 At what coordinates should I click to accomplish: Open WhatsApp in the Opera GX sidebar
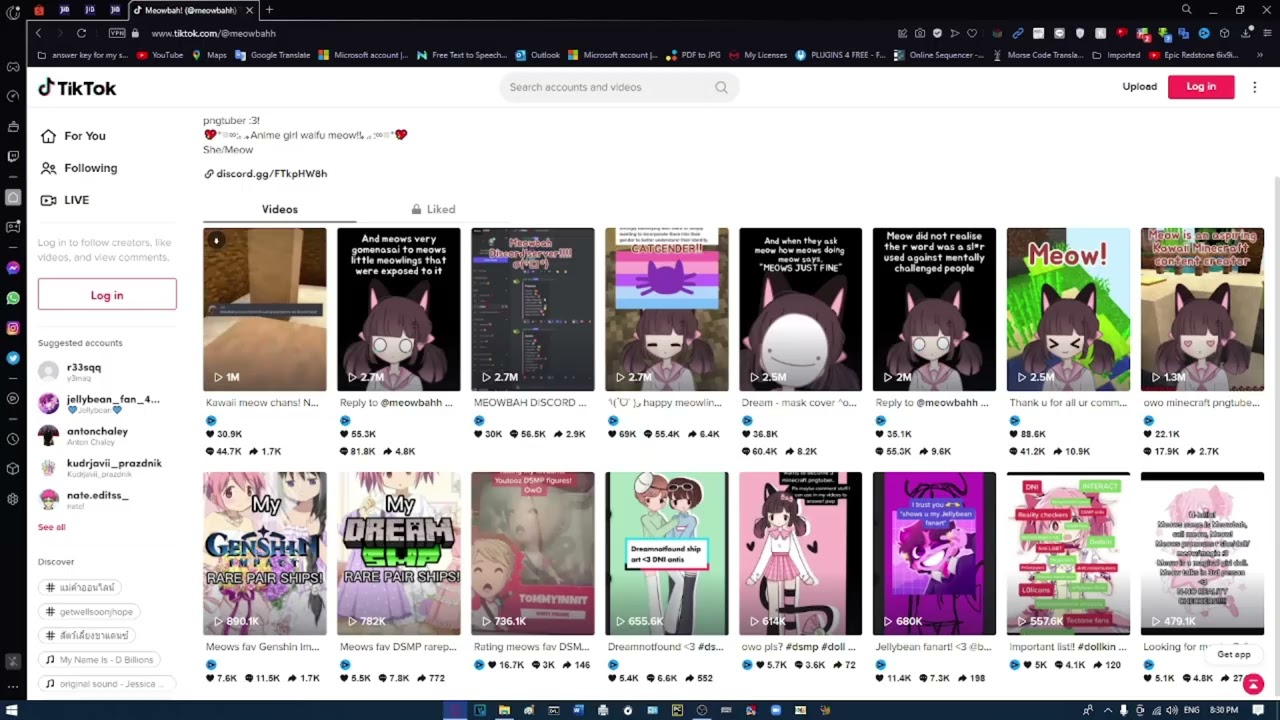pos(13,298)
